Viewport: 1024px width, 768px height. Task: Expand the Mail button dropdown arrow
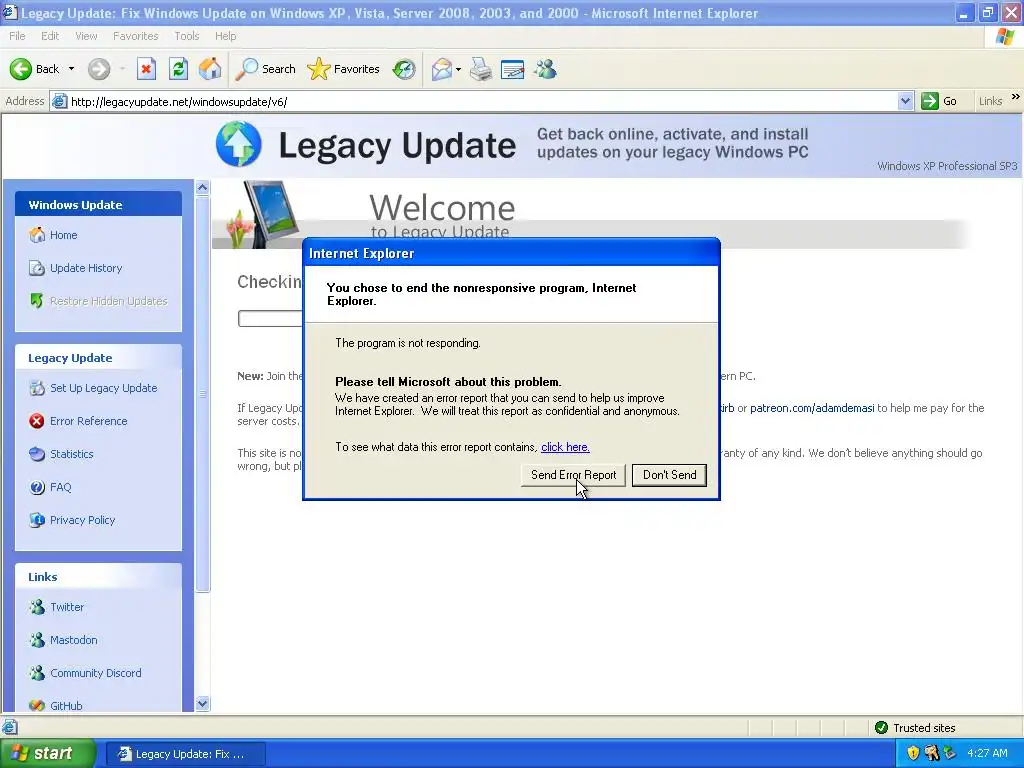click(x=458, y=69)
